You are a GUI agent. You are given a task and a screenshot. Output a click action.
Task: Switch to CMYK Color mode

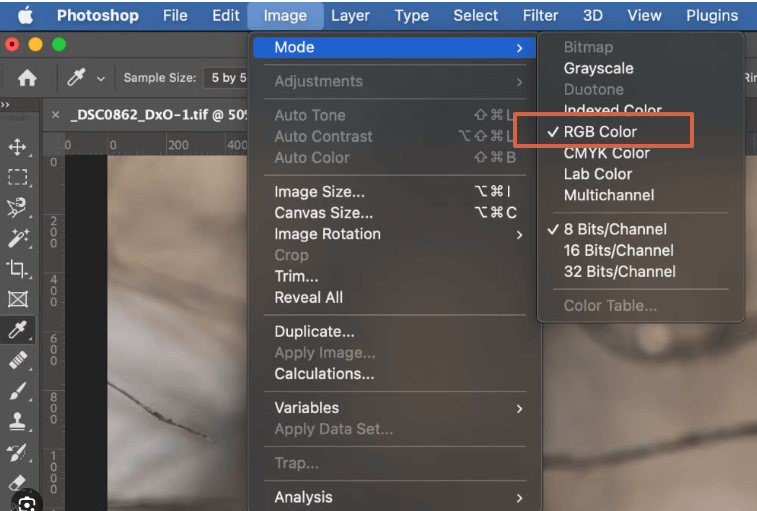coord(607,153)
